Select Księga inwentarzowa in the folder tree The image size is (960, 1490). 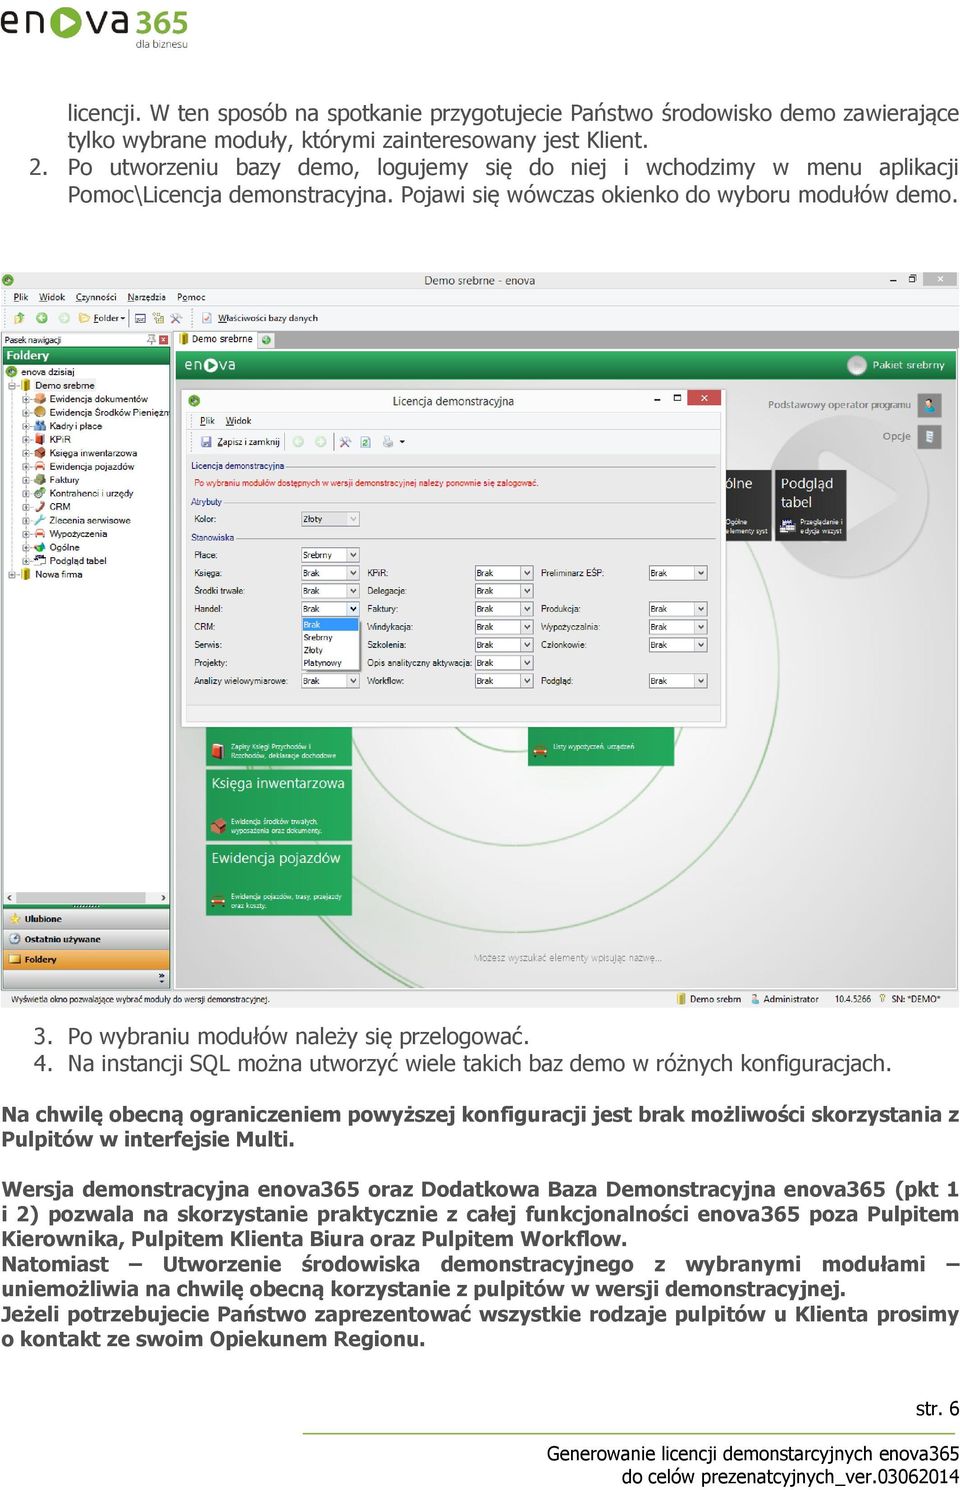coord(93,453)
